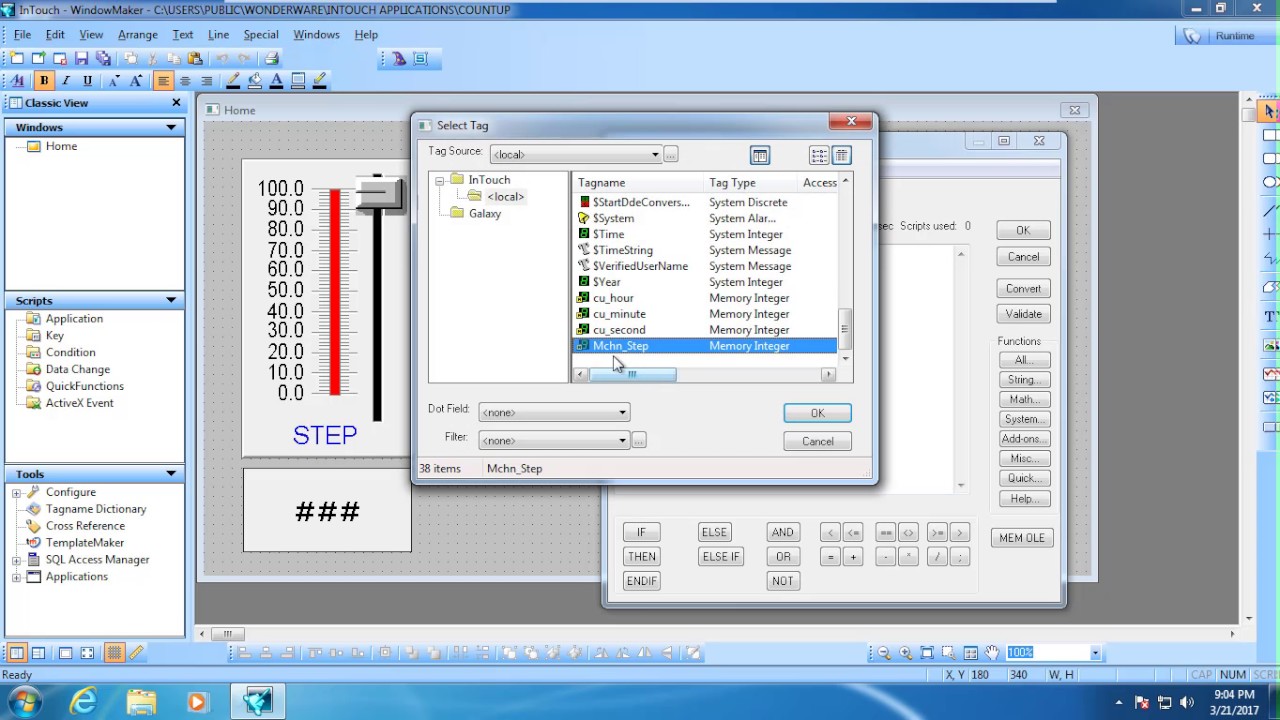The image size is (1280, 720).
Task: Open the line color pencil swatch
Action: point(233,81)
